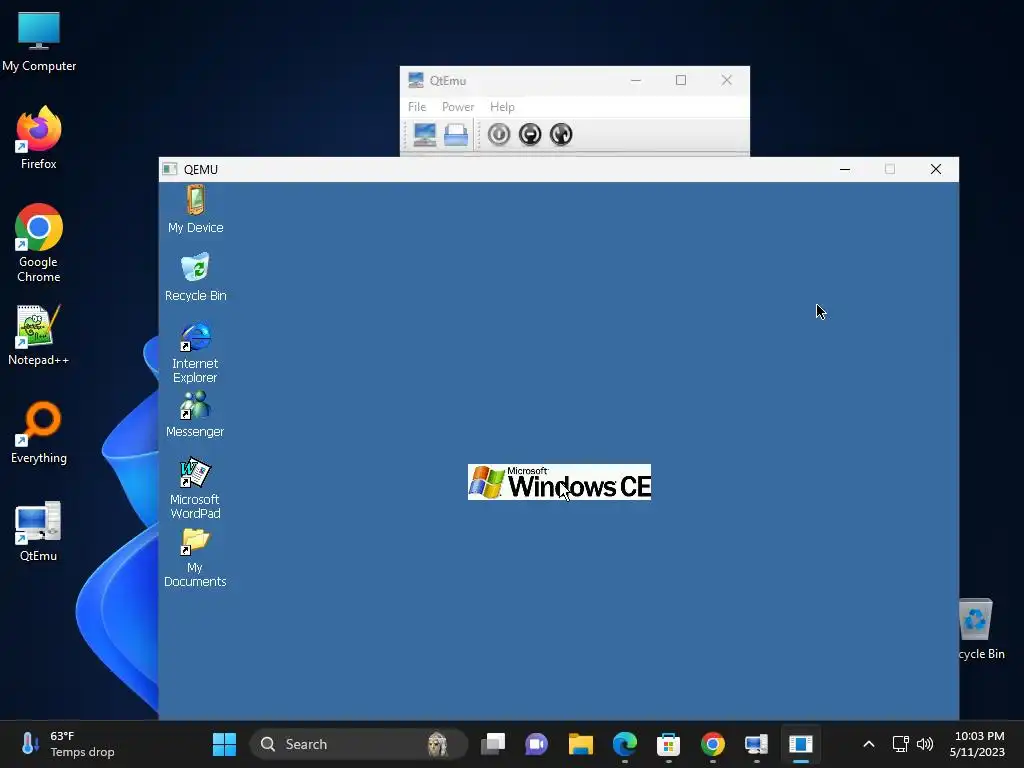Open weather widget showing 63°F
Image resolution: width=1024 pixels, height=768 pixels.
[68, 744]
